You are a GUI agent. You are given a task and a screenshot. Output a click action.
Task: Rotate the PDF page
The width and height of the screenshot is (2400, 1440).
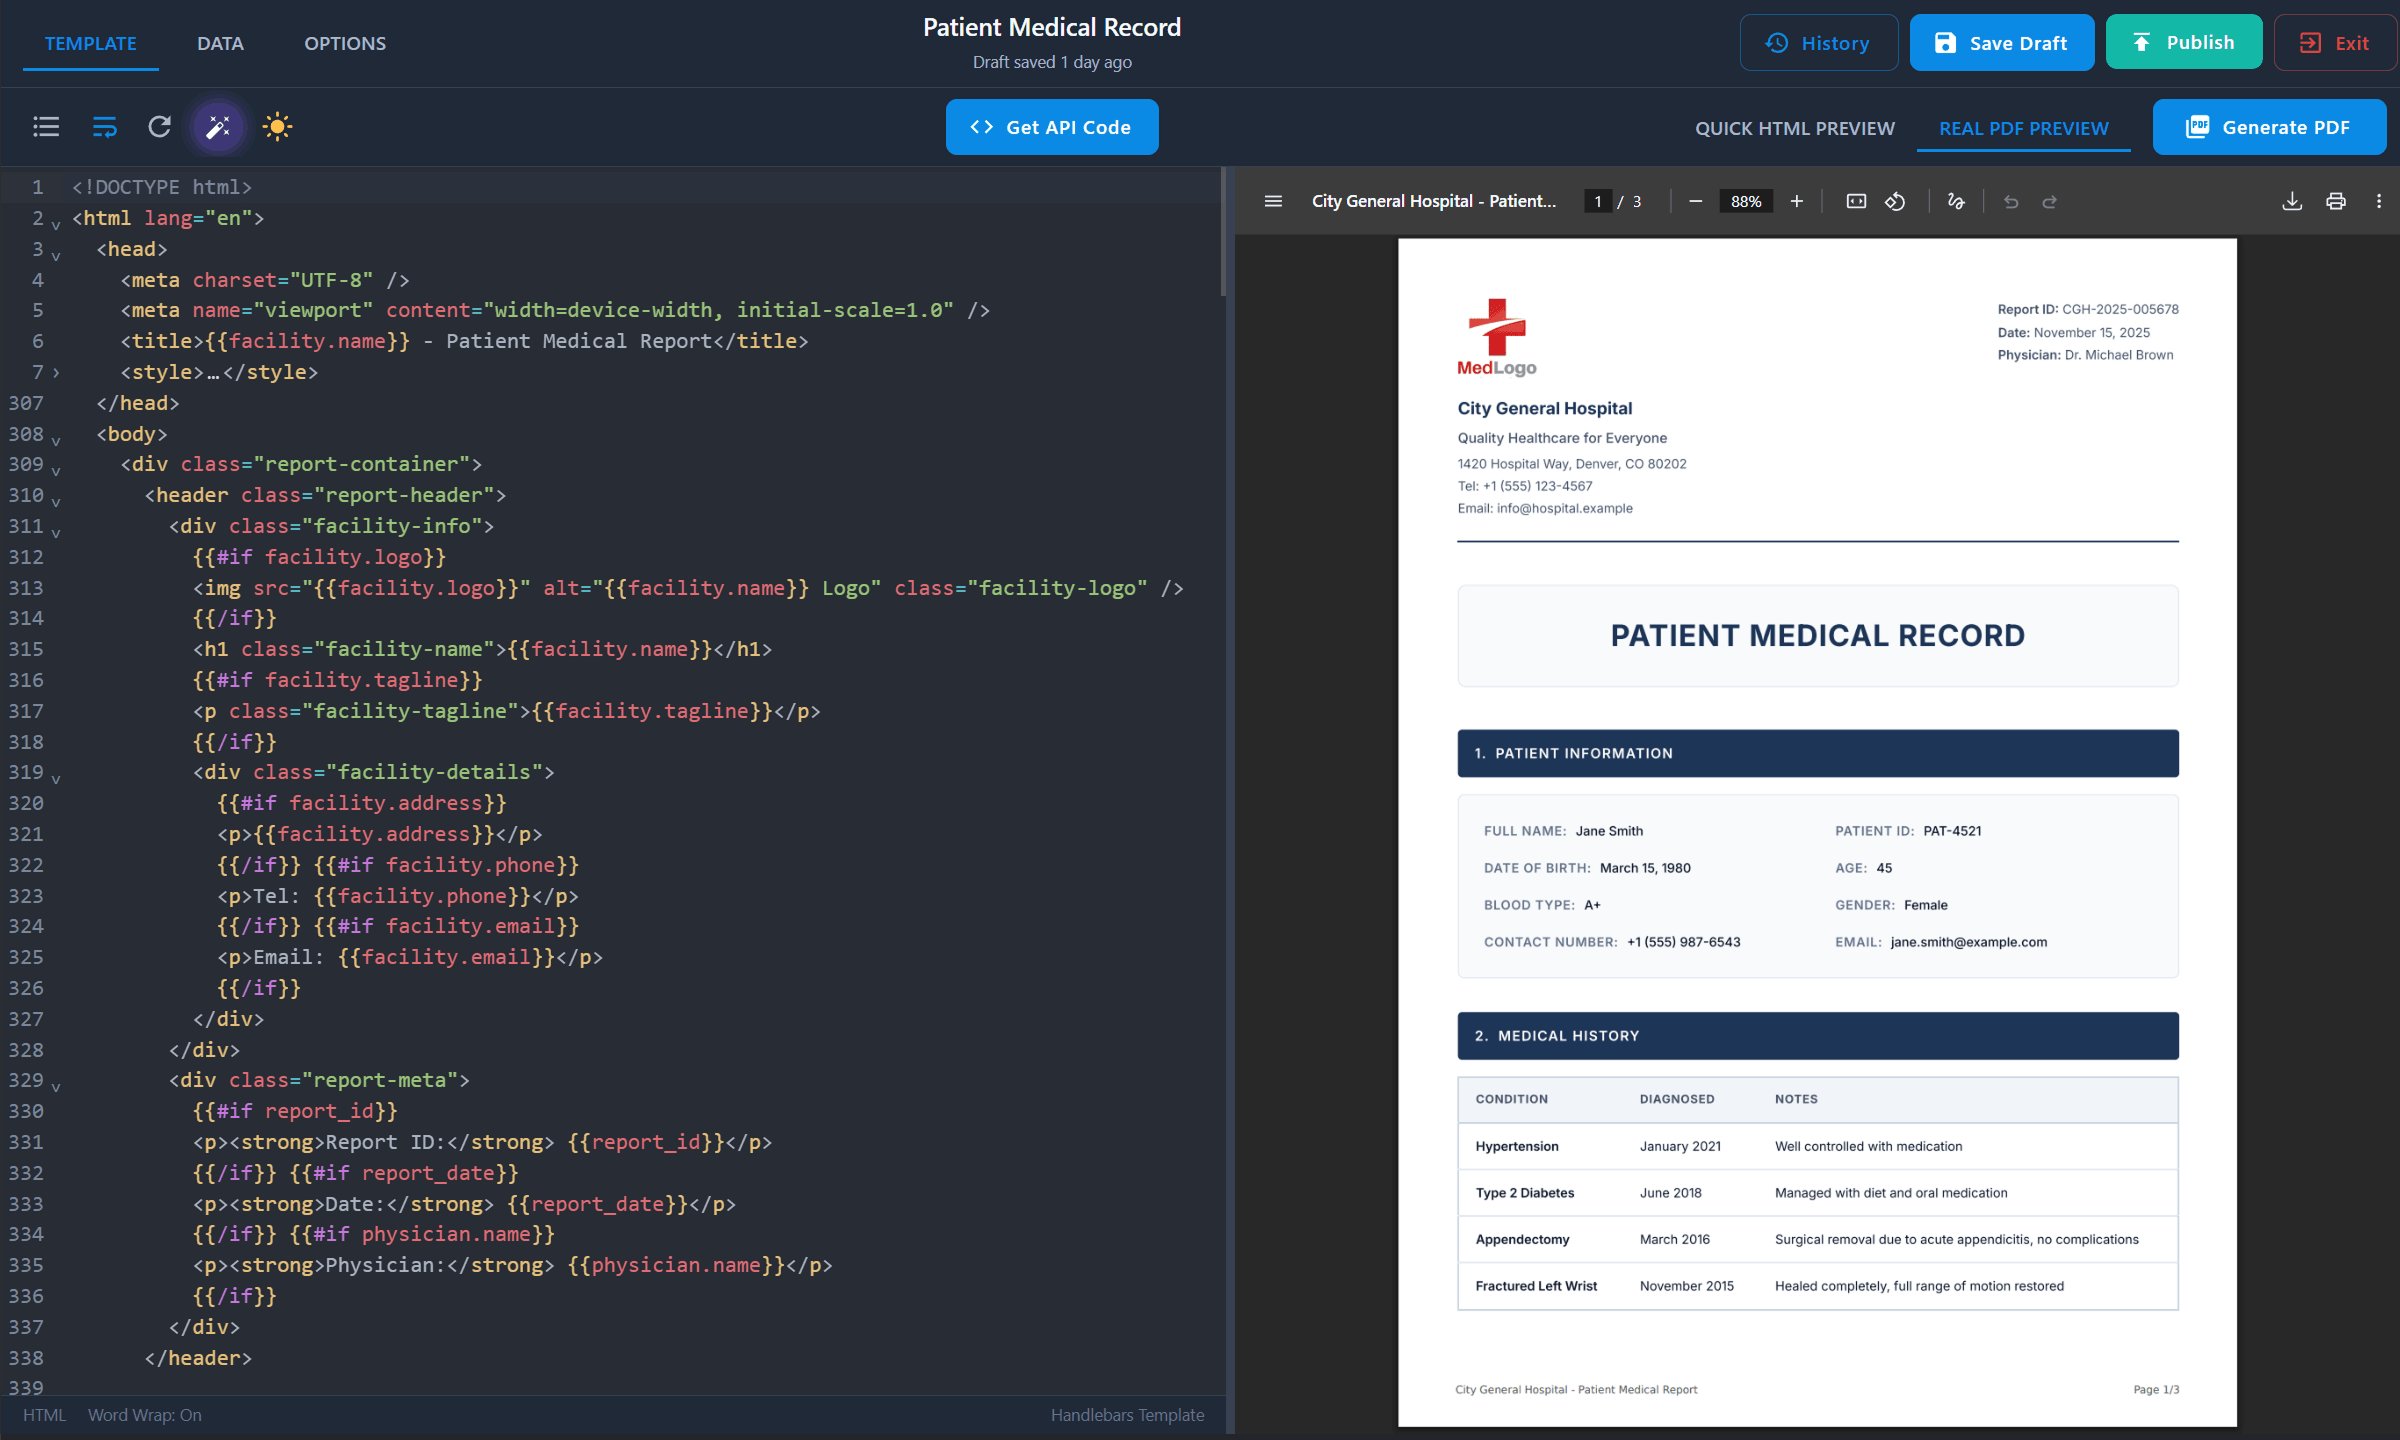pos(1895,201)
